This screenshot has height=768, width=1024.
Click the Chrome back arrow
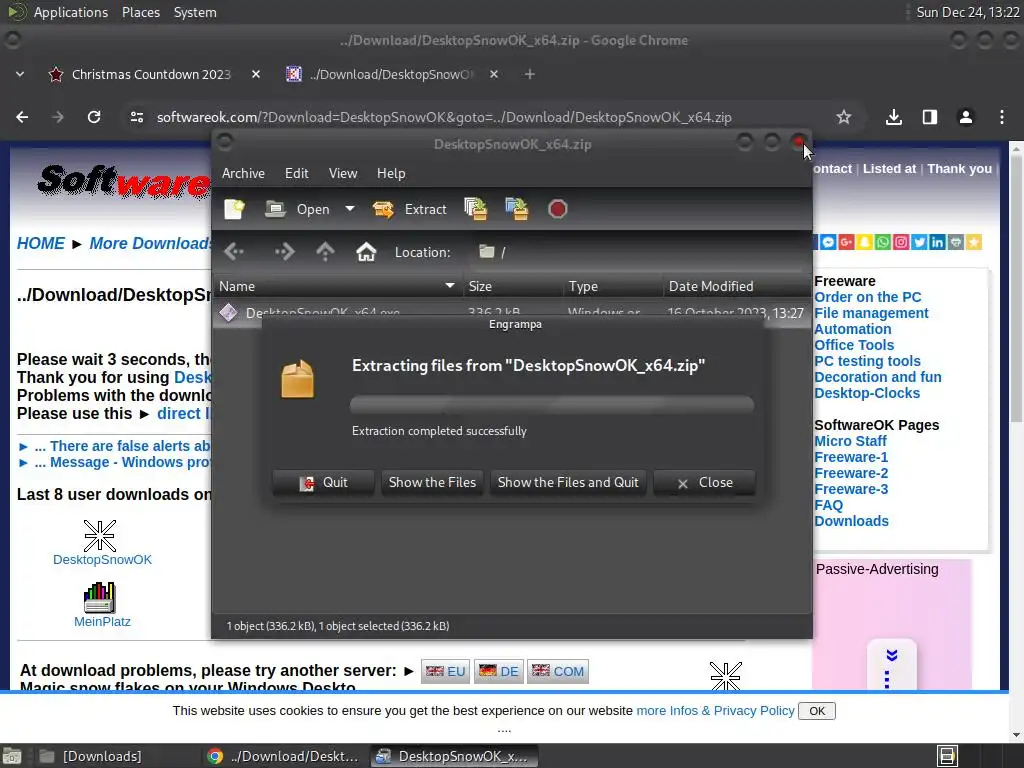[x=22, y=118]
